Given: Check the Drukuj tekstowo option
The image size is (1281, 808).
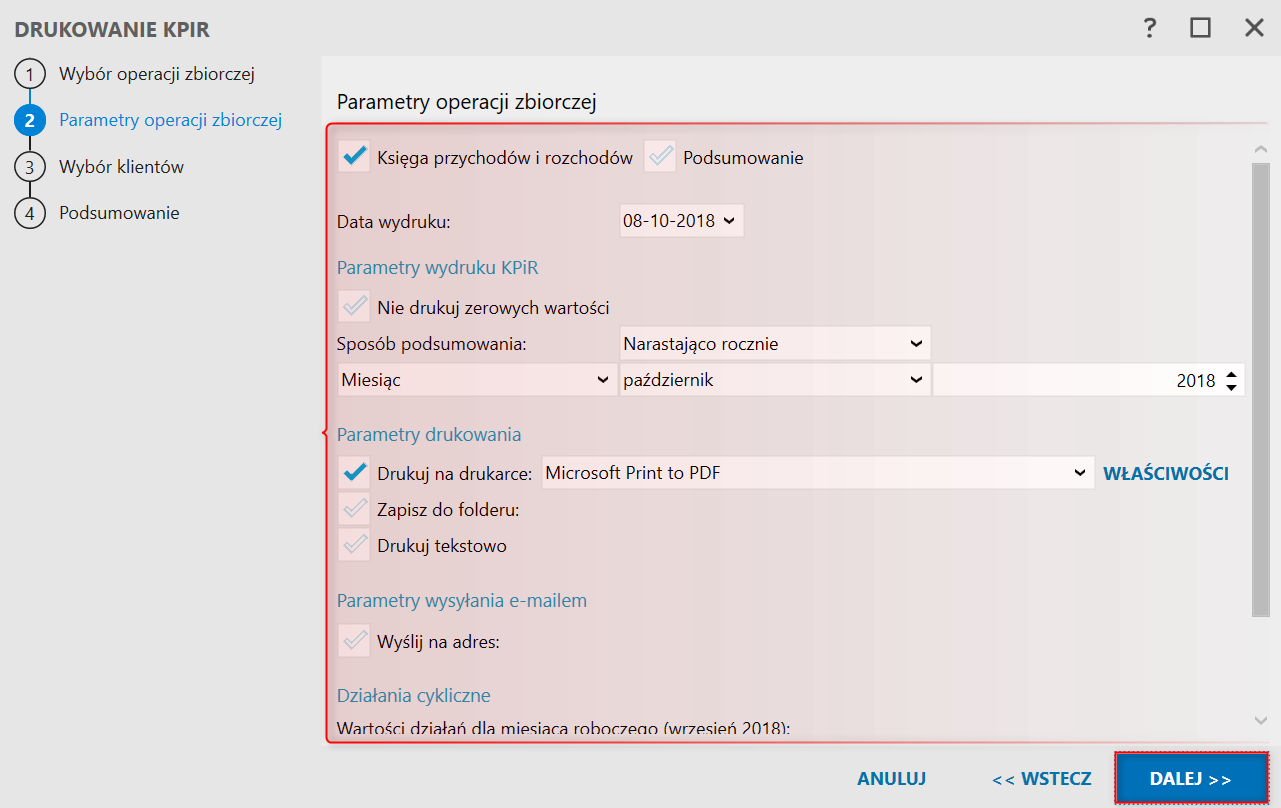Looking at the screenshot, I should point(354,546).
